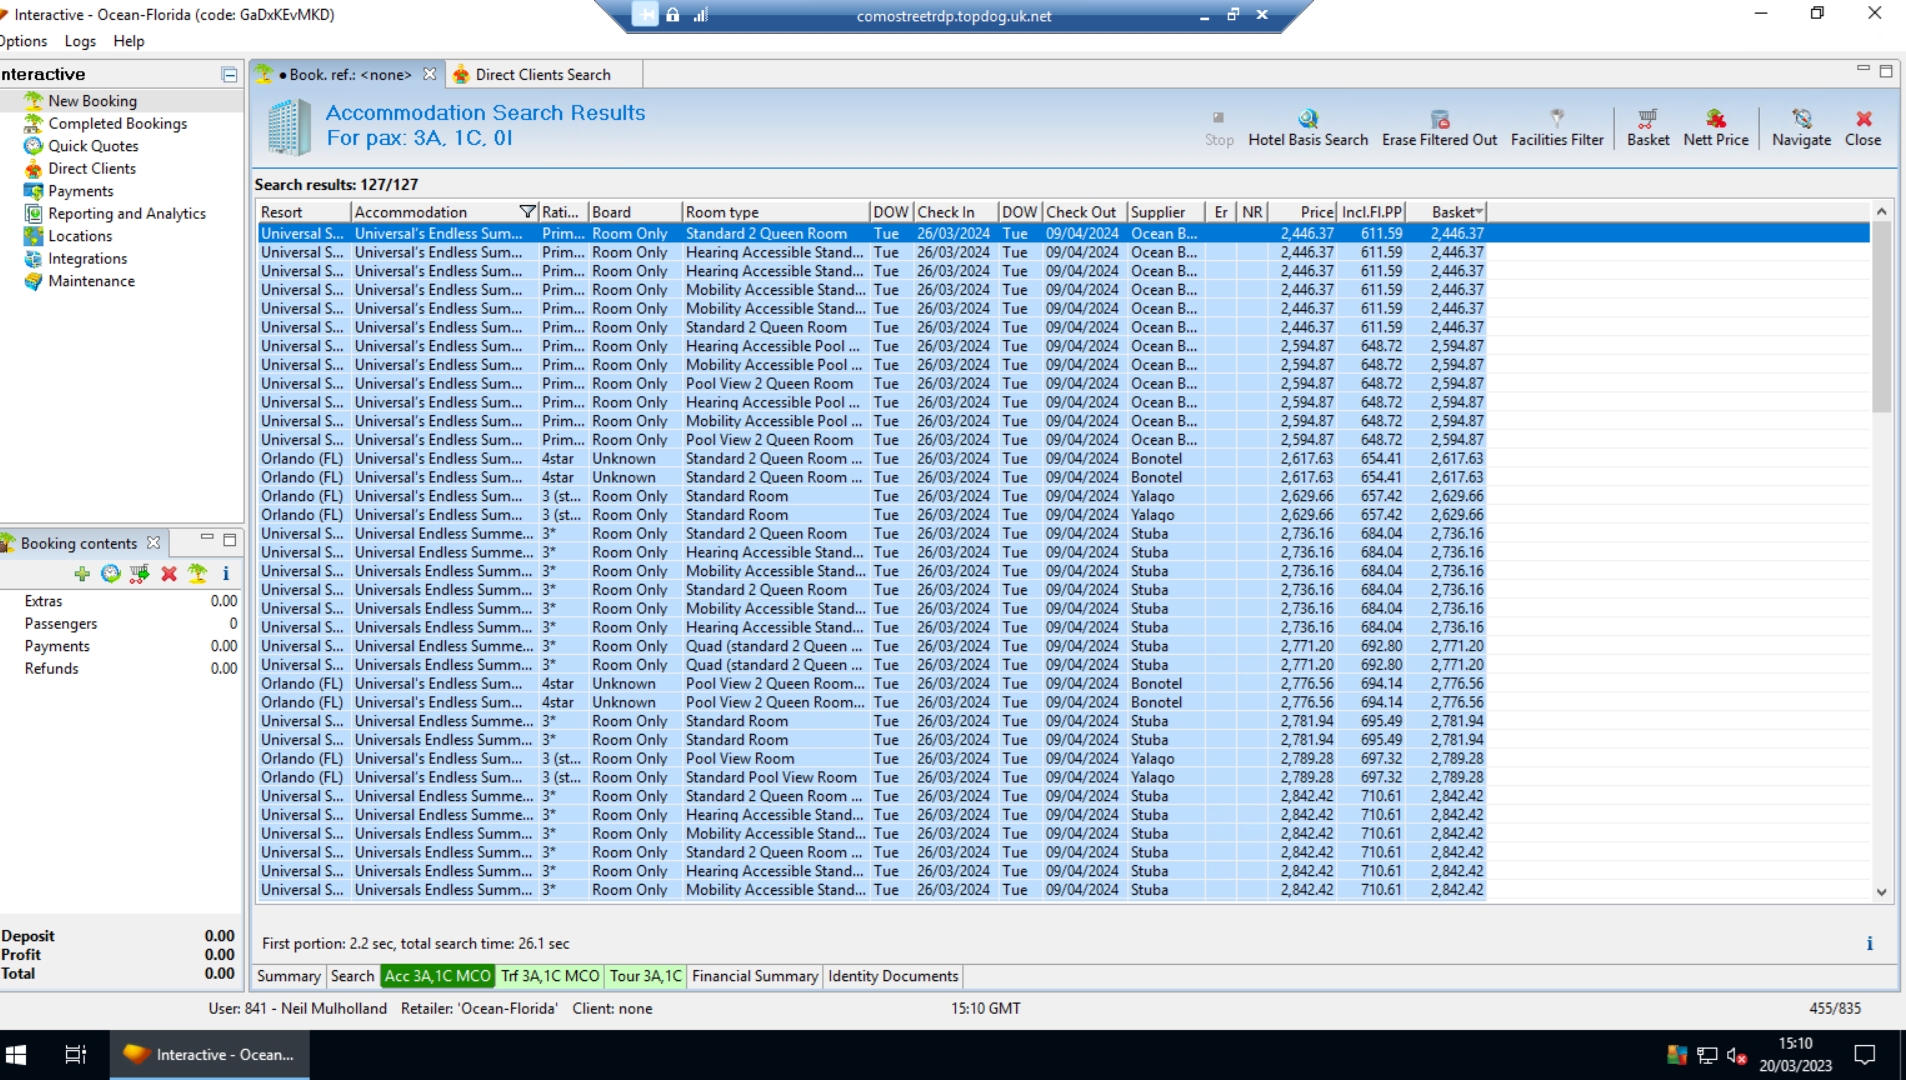Click Erase Filtered Out toolbar button
Image resolution: width=1906 pixels, height=1080 pixels.
(1439, 128)
